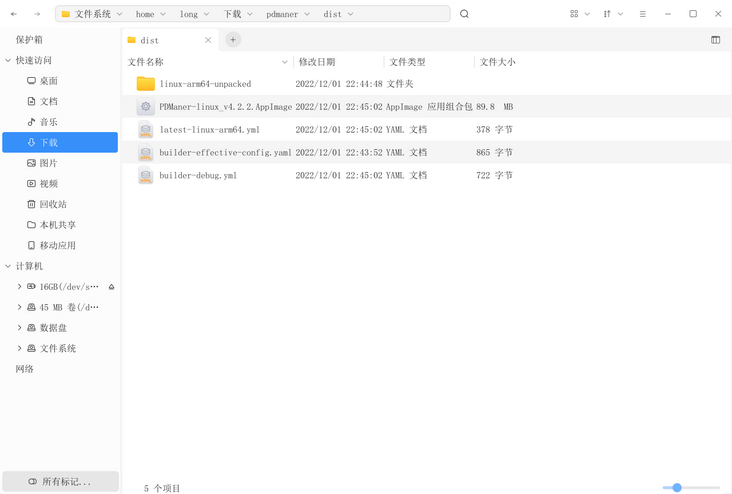The height and width of the screenshot is (494, 732).
Task: Eject the 16GB drive
Action: pyautogui.click(x=112, y=287)
